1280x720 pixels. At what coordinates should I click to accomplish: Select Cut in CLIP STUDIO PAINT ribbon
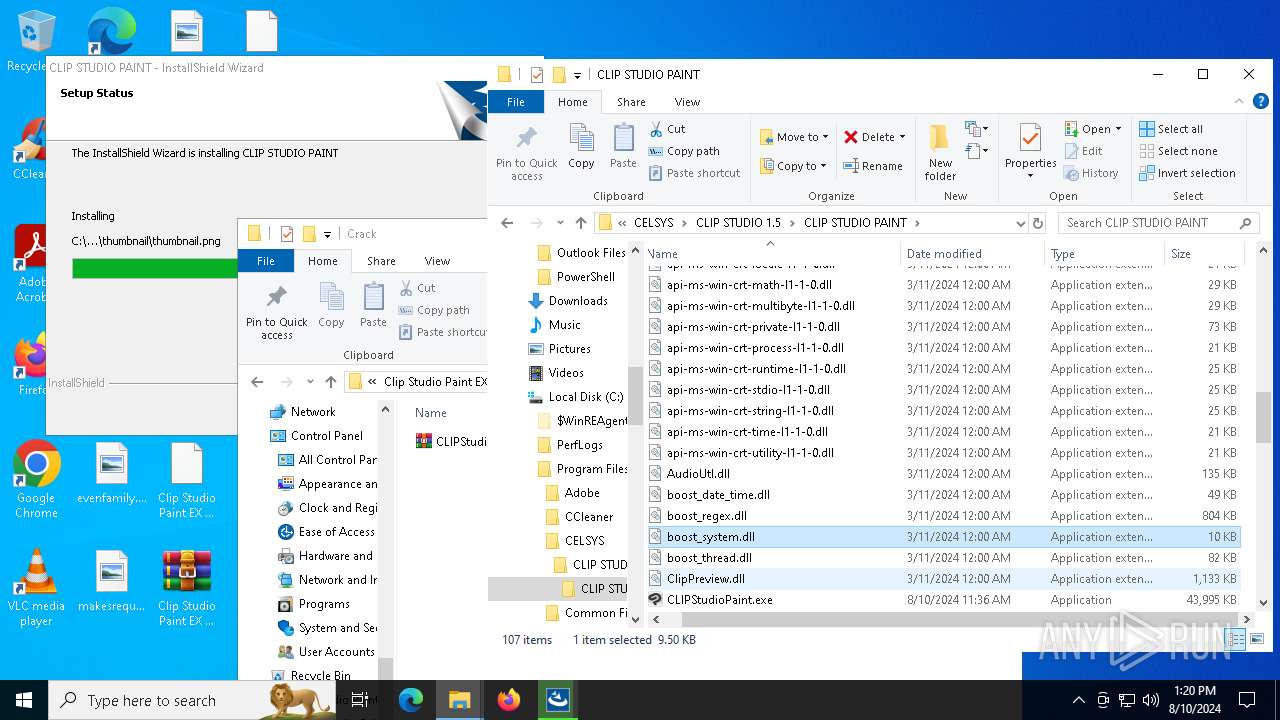coord(667,129)
